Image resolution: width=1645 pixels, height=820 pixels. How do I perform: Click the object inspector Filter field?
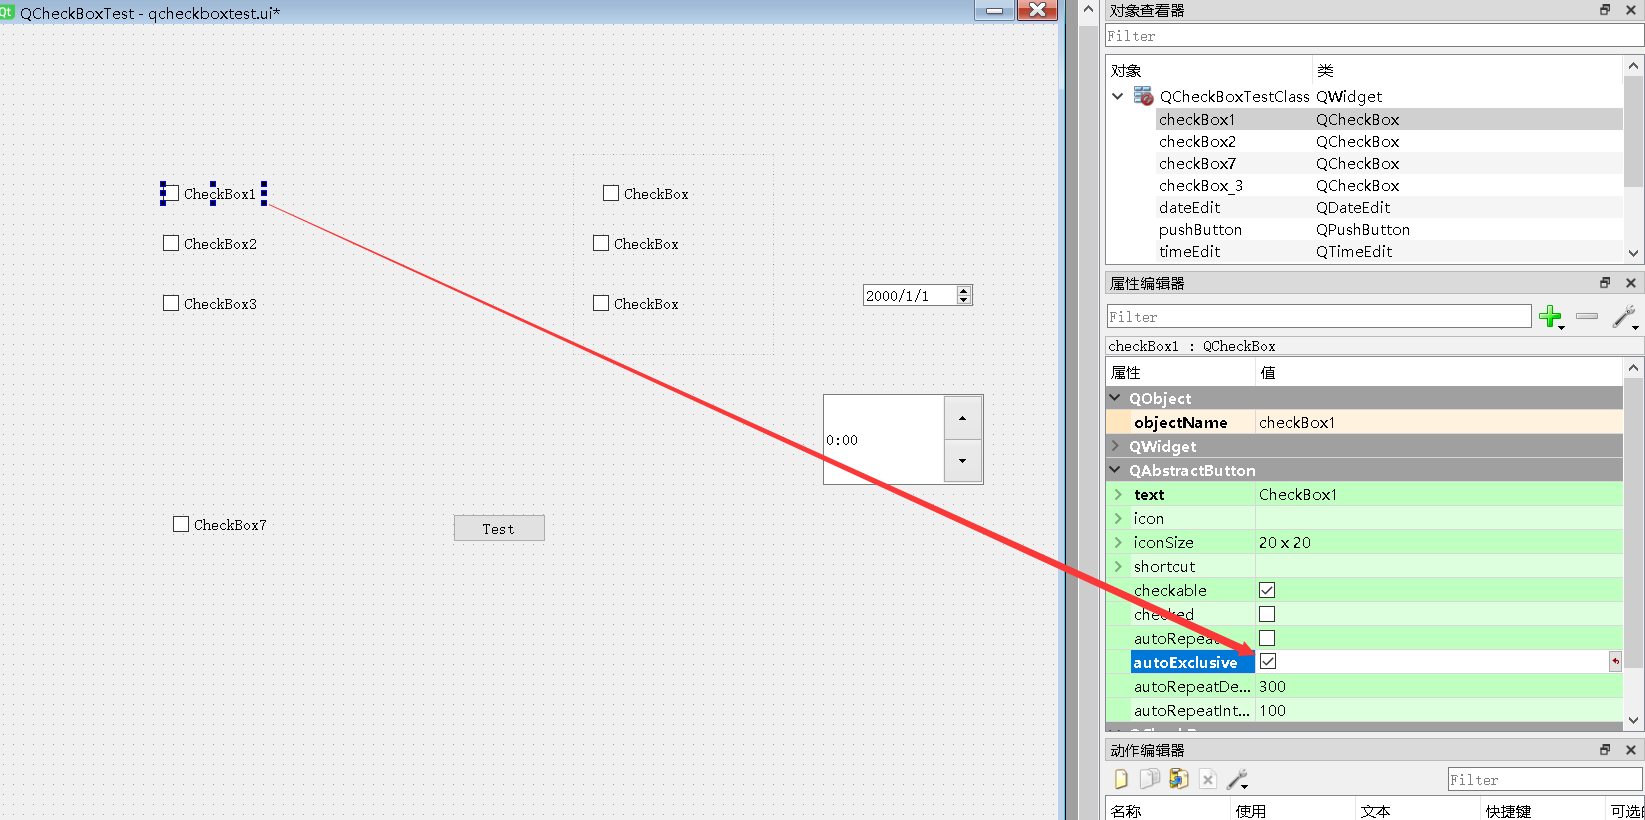[1373, 35]
